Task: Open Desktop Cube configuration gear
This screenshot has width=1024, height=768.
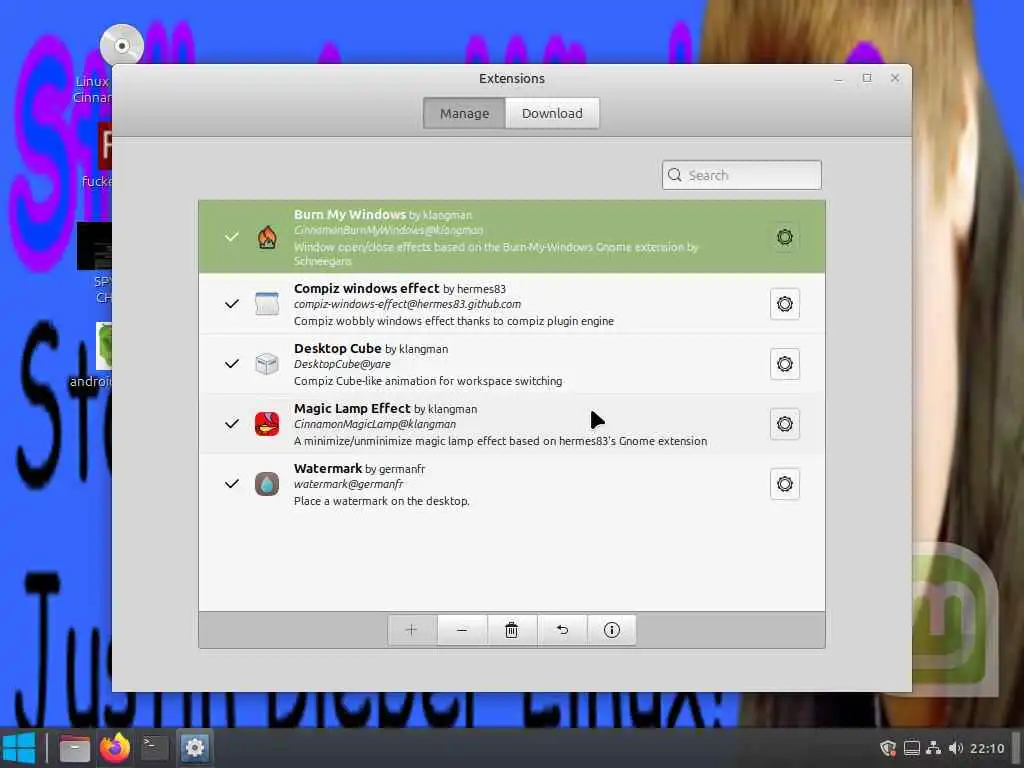Action: tap(784, 364)
